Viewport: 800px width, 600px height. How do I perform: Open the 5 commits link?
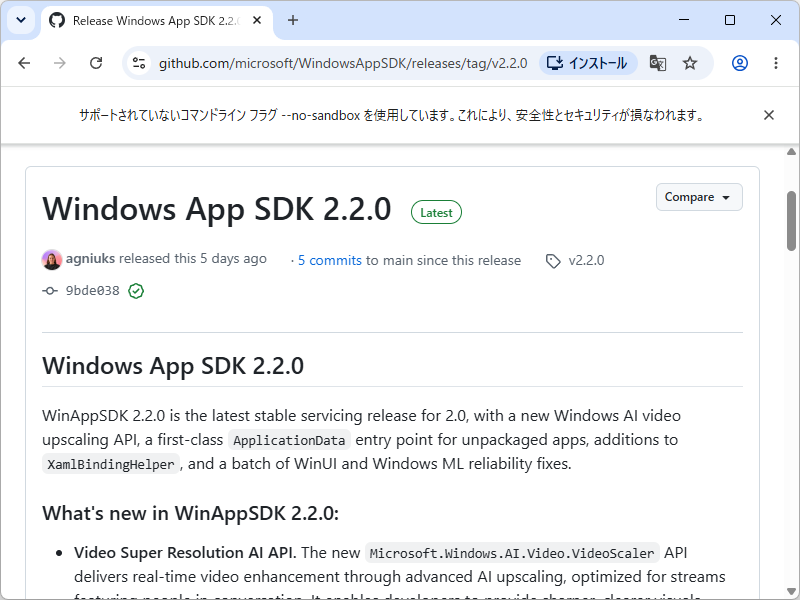[x=330, y=260]
